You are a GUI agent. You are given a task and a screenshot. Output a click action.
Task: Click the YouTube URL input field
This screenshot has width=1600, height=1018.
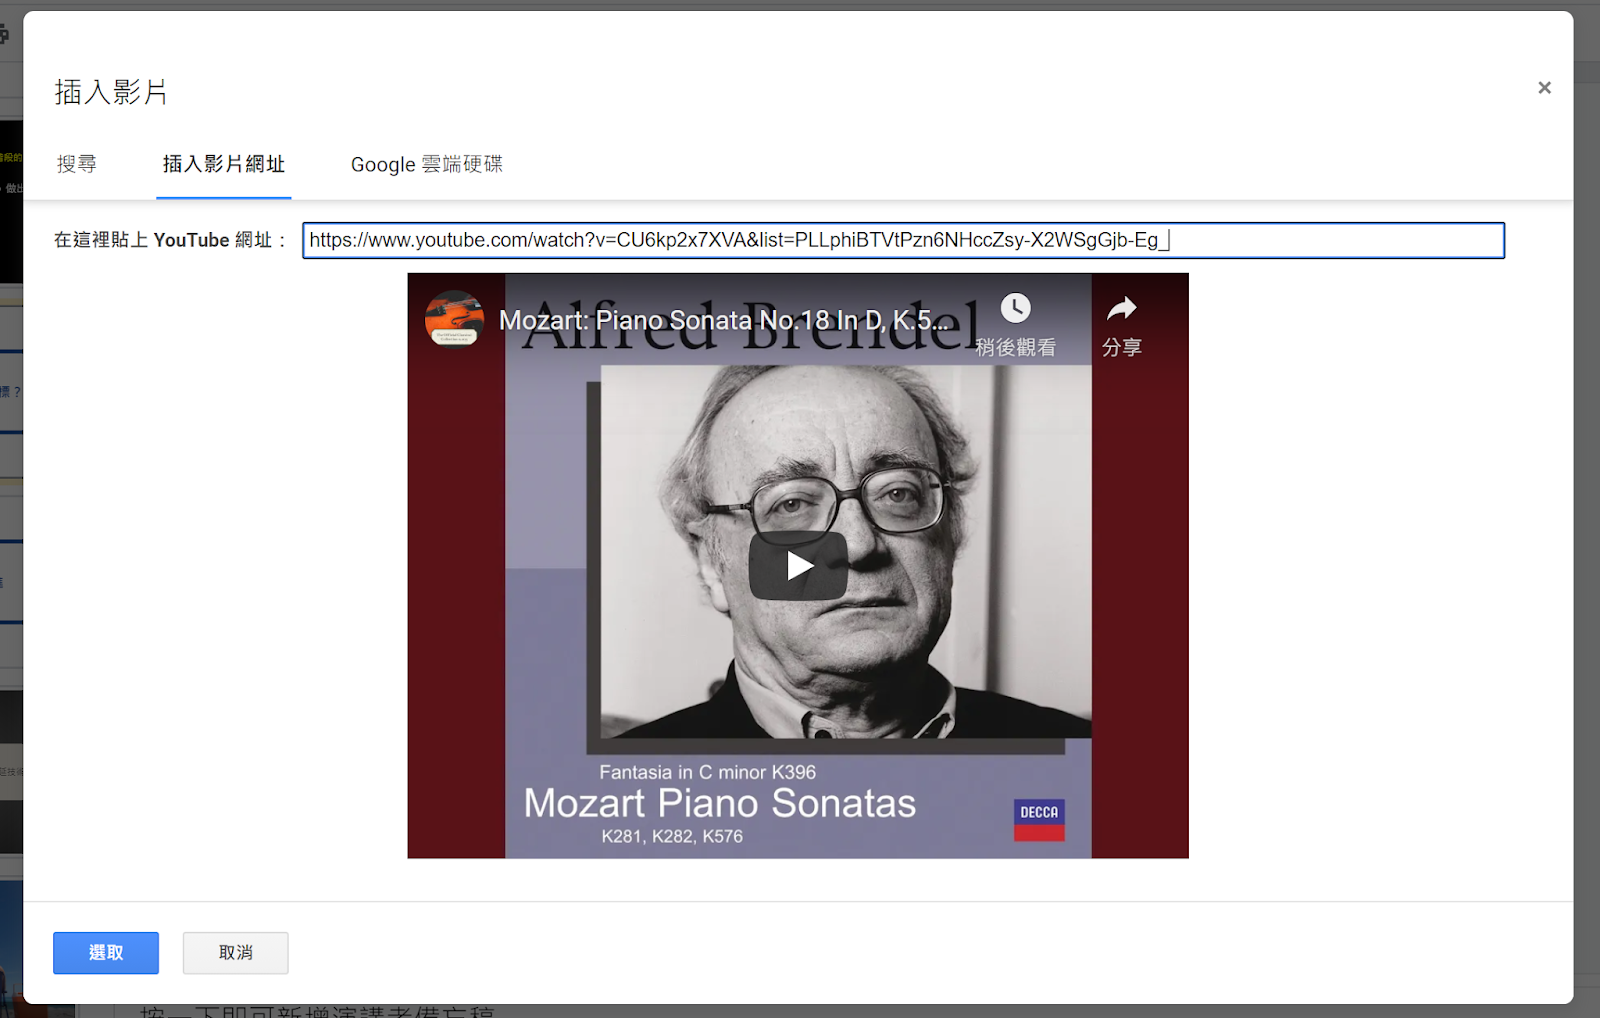point(903,240)
